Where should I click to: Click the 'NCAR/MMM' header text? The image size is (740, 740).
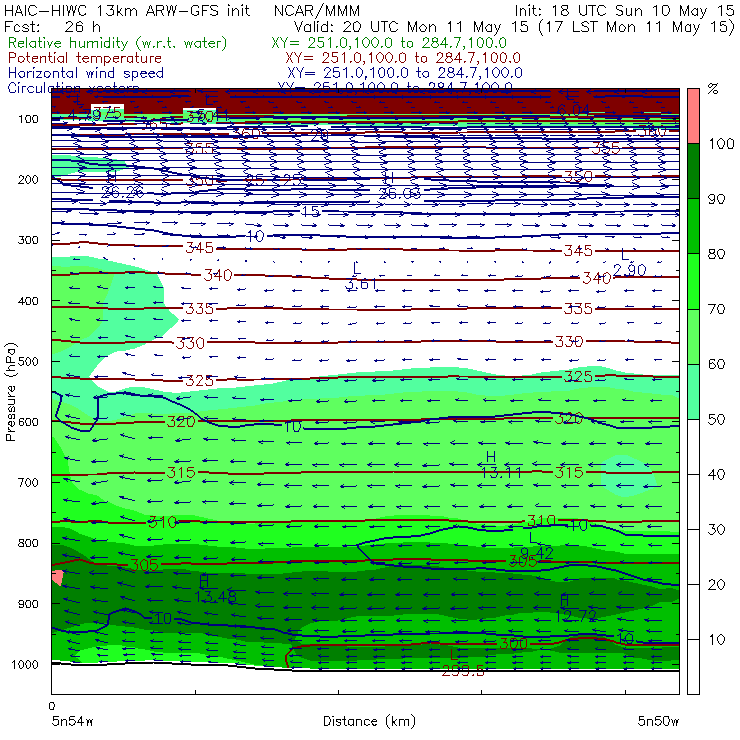317,11
